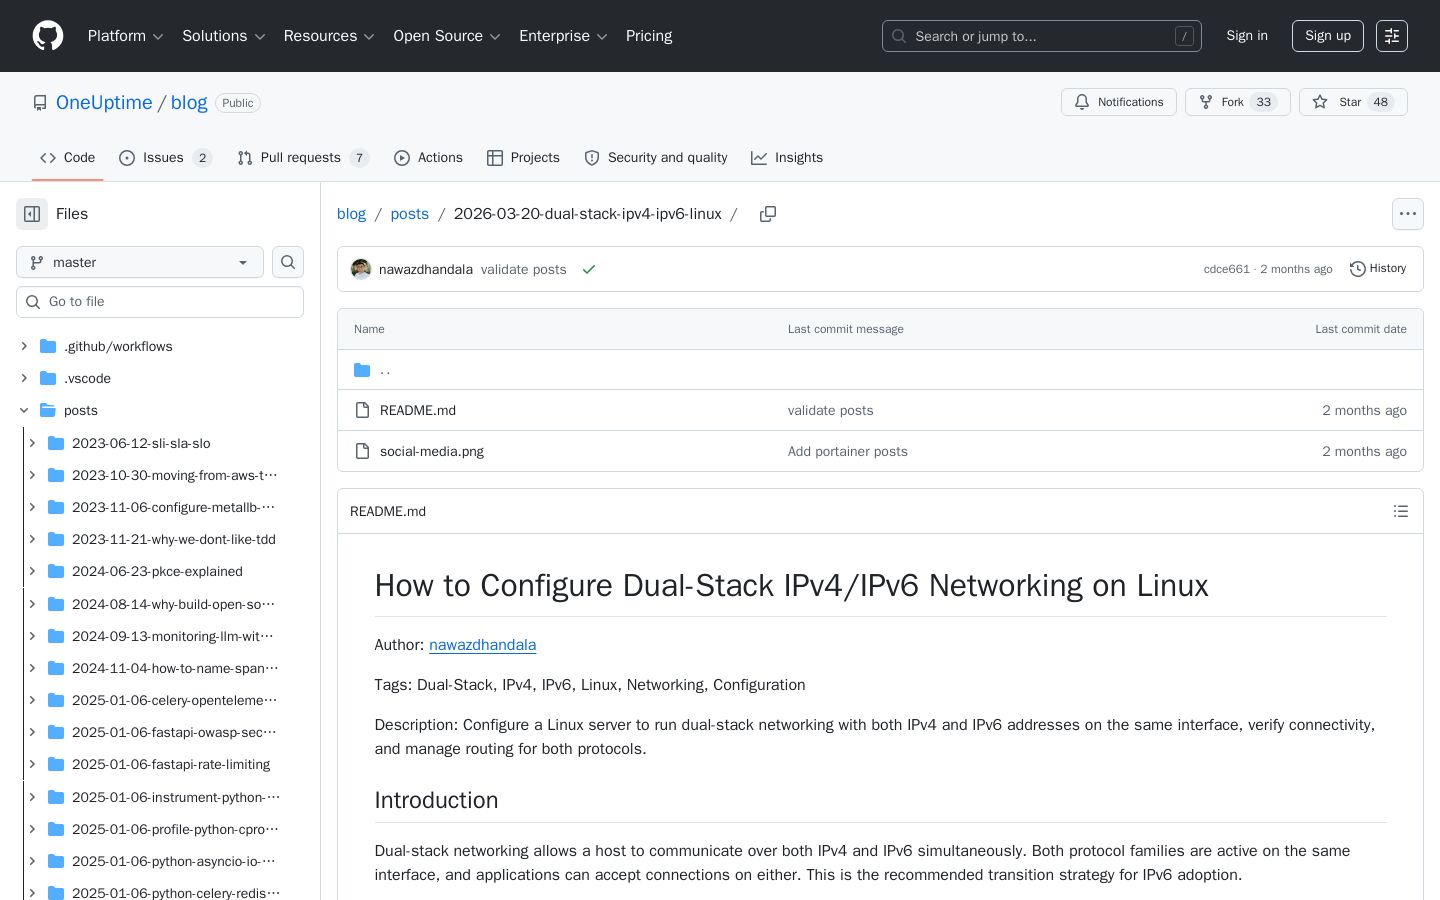The width and height of the screenshot is (1440, 900).
Task: Click the Go to file input
Action: [160, 302]
